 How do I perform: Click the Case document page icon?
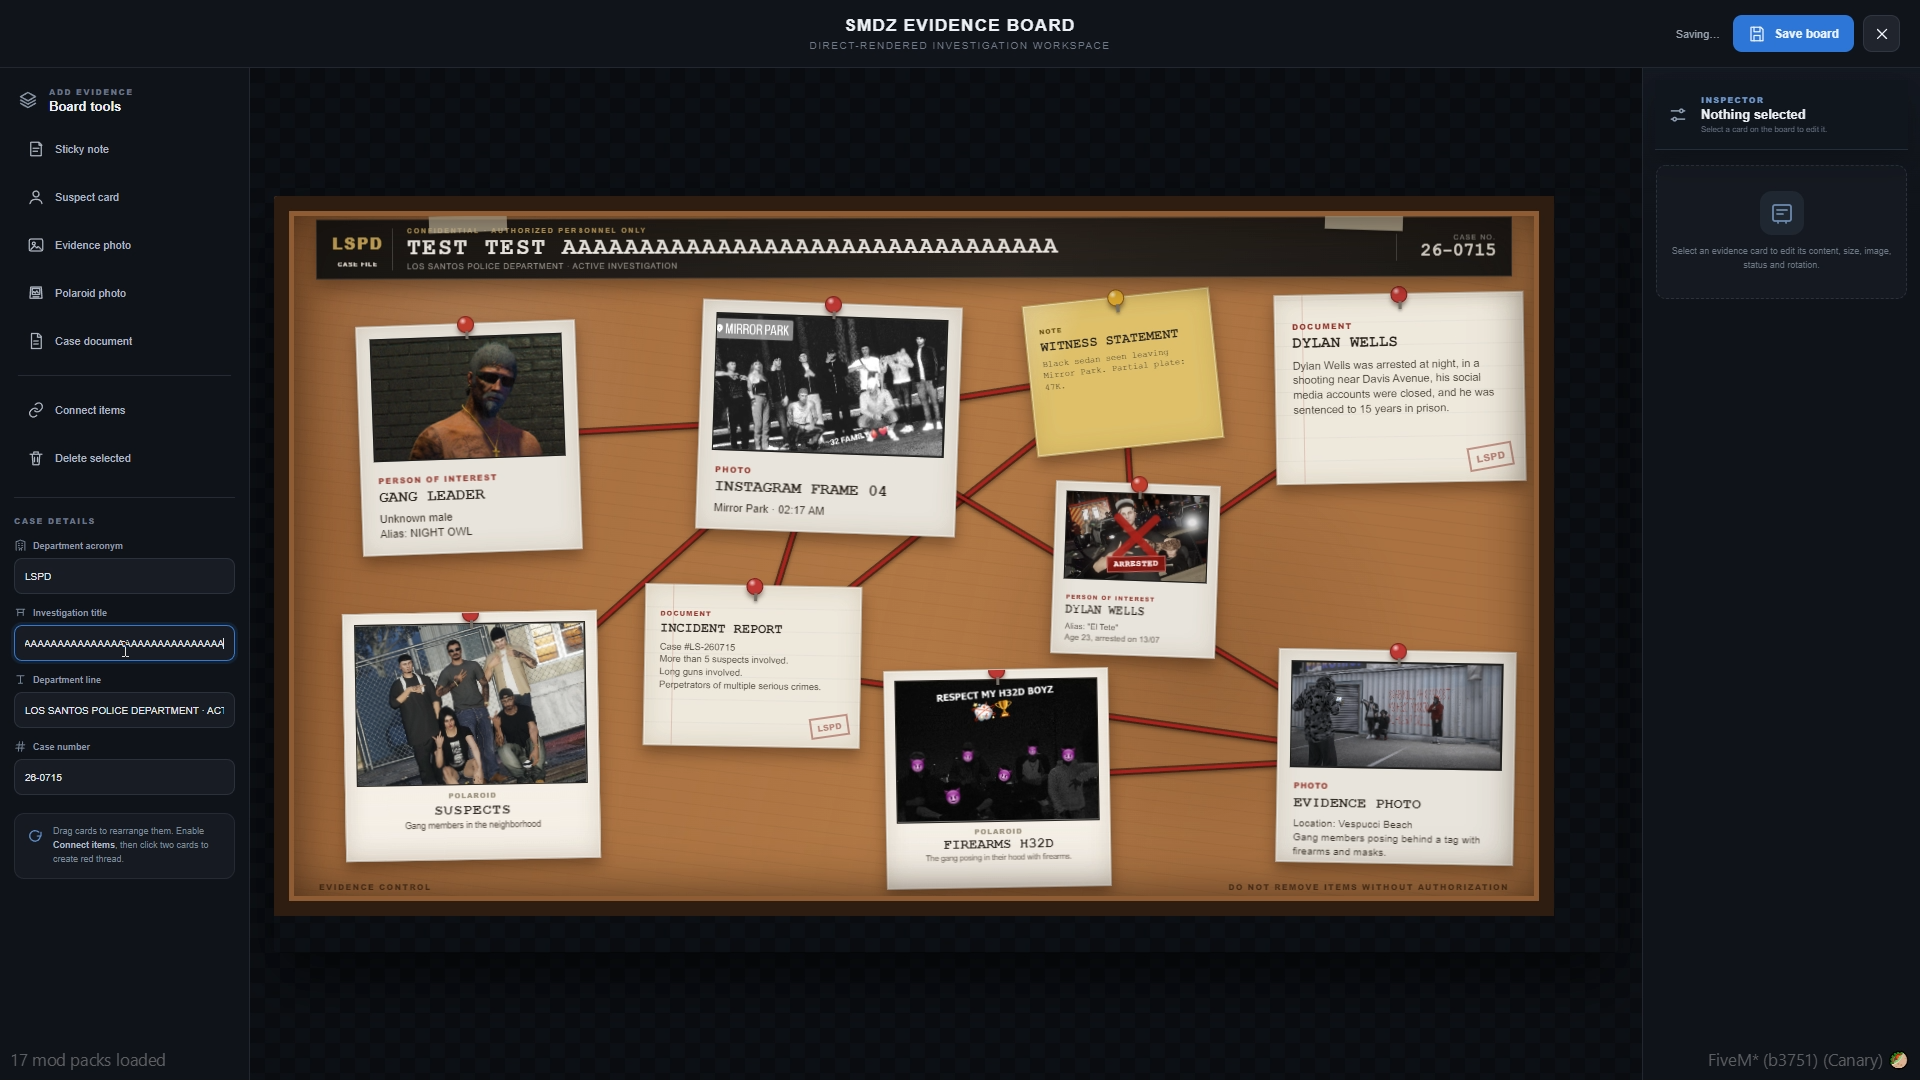(36, 341)
